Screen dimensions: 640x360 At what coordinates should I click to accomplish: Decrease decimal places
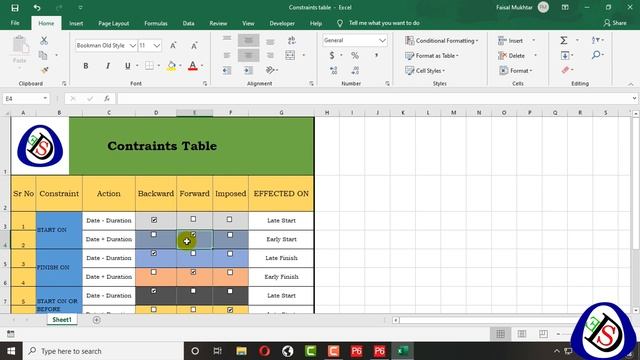(355, 70)
